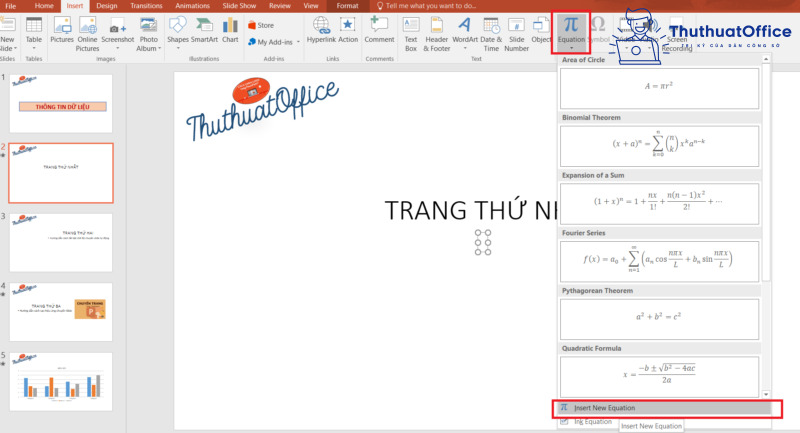The image size is (800, 433).
Task: Open the File tab
Action: (x=10, y=6)
